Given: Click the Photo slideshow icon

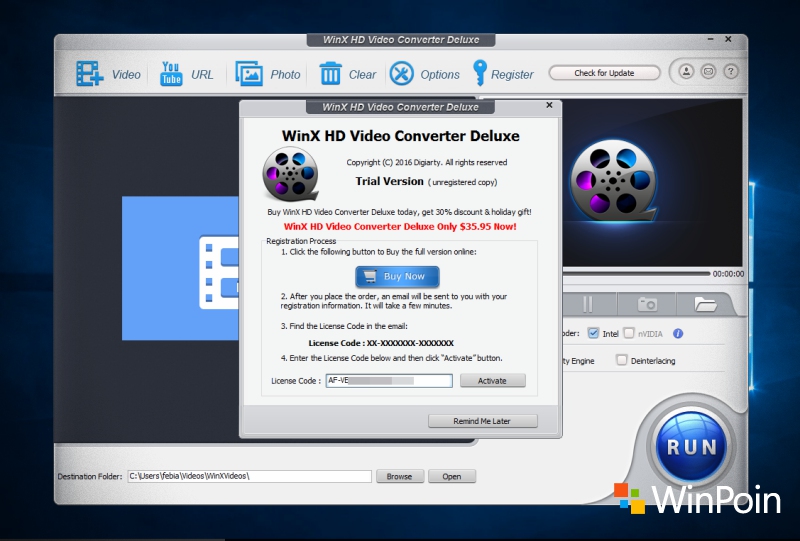Looking at the screenshot, I should (x=249, y=74).
